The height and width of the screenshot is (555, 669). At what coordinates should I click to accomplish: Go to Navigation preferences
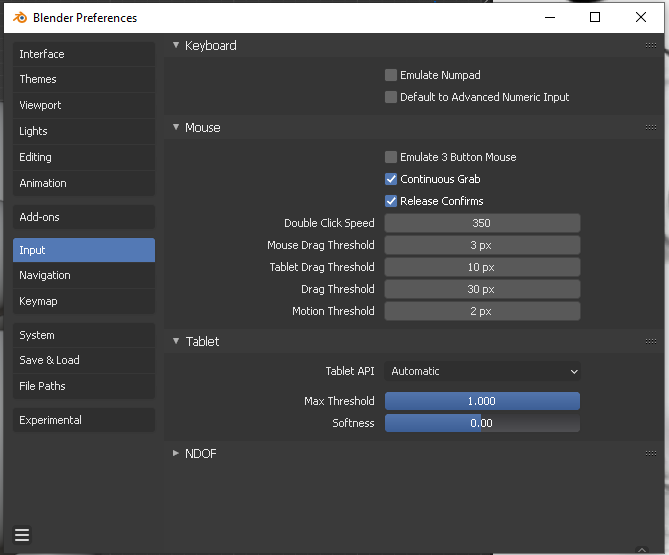click(84, 275)
